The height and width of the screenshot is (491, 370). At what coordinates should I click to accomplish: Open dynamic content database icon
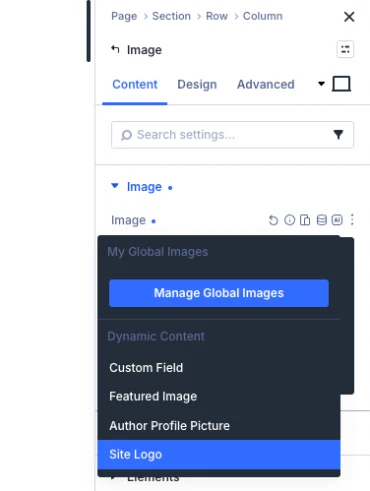(321, 220)
